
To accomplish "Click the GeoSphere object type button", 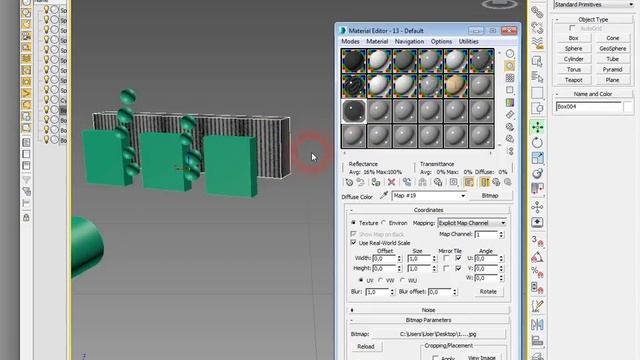I will pyautogui.click(x=613, y=49).
